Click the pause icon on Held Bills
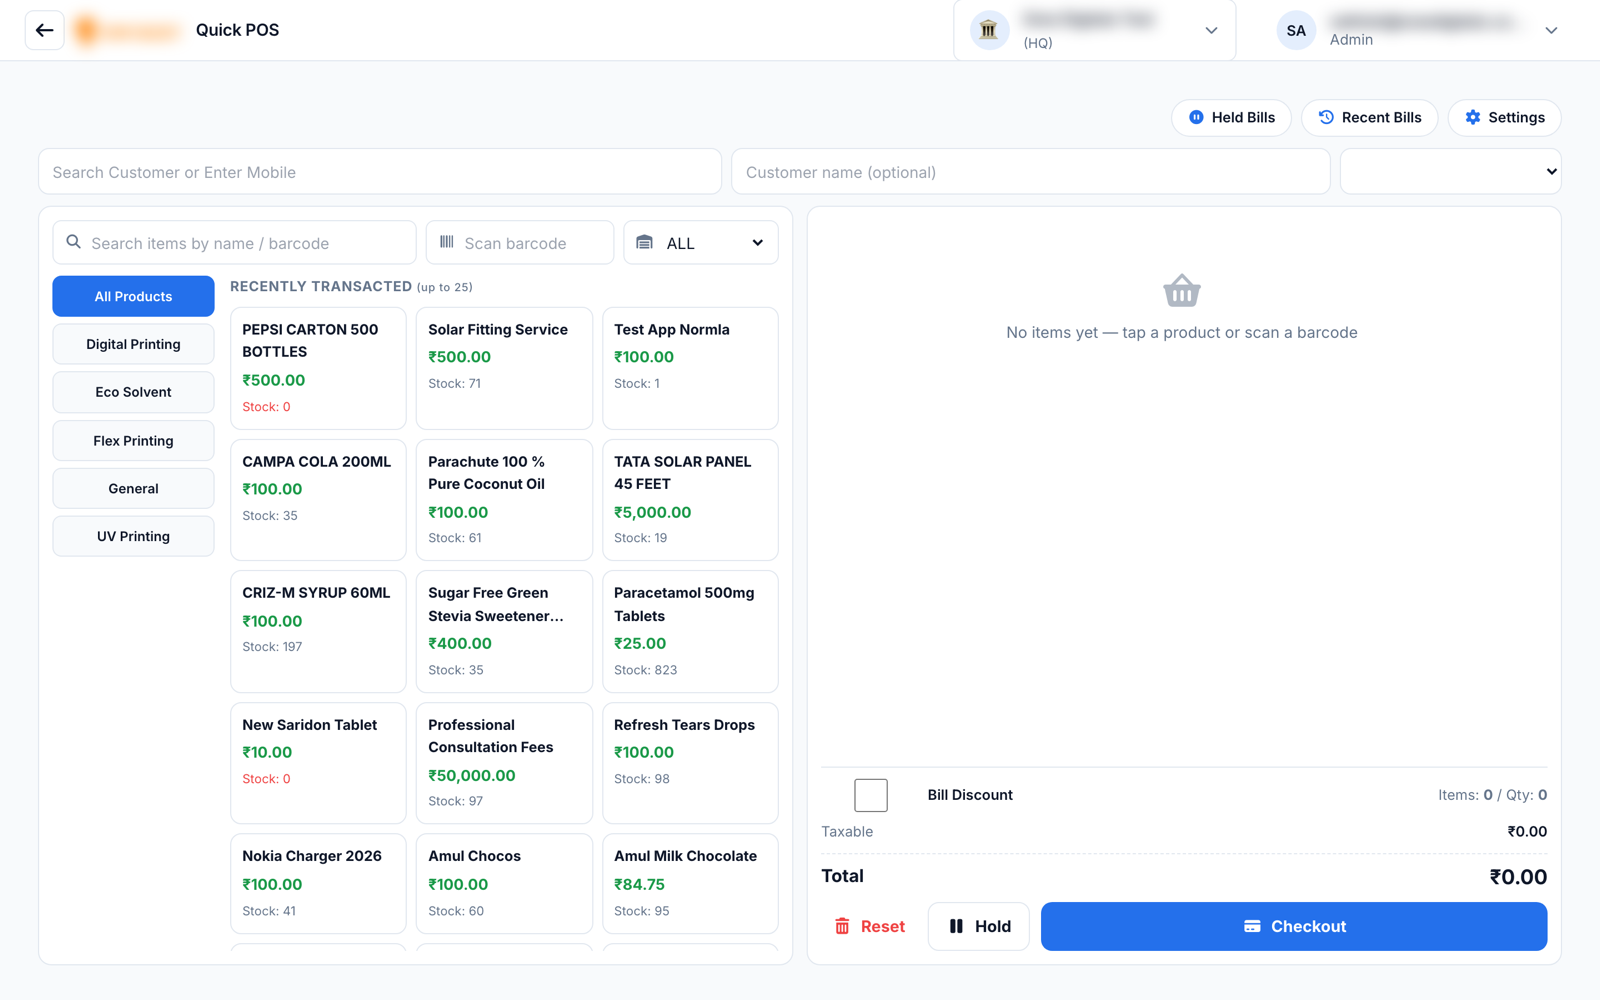This screenshot has height=1000, width=1600. click(x=1196, y=118)
